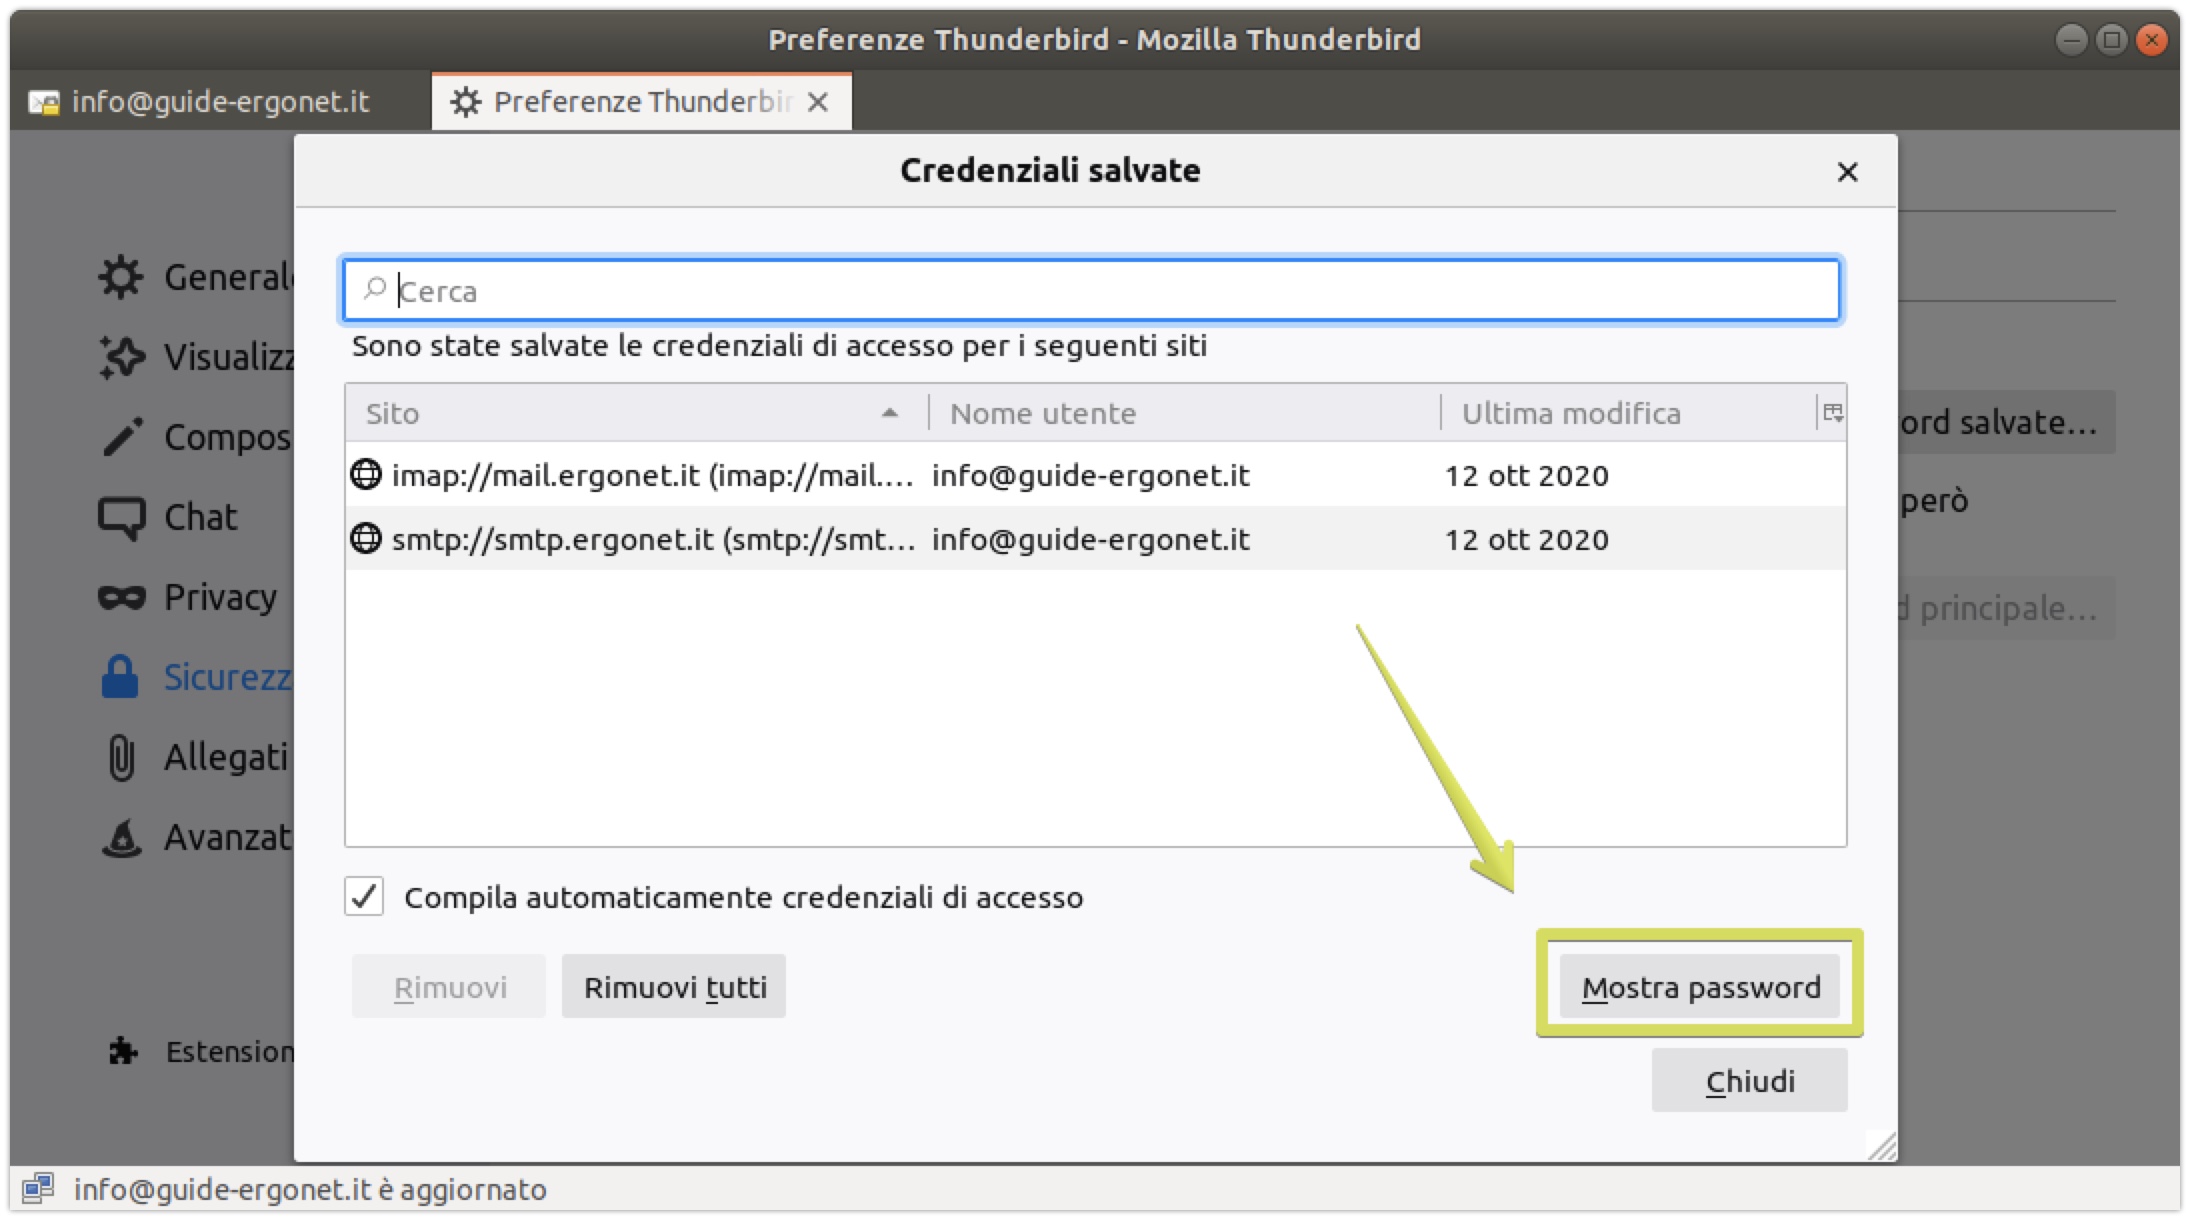Viewport: 2190px width, 1220px height.
Task: Click username info@guide-ergonet.it in smtp row
Action: pos(1090,539)
